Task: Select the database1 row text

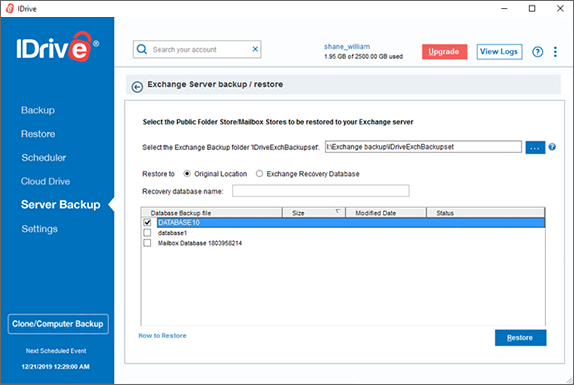Action: [x=172, y=233]
